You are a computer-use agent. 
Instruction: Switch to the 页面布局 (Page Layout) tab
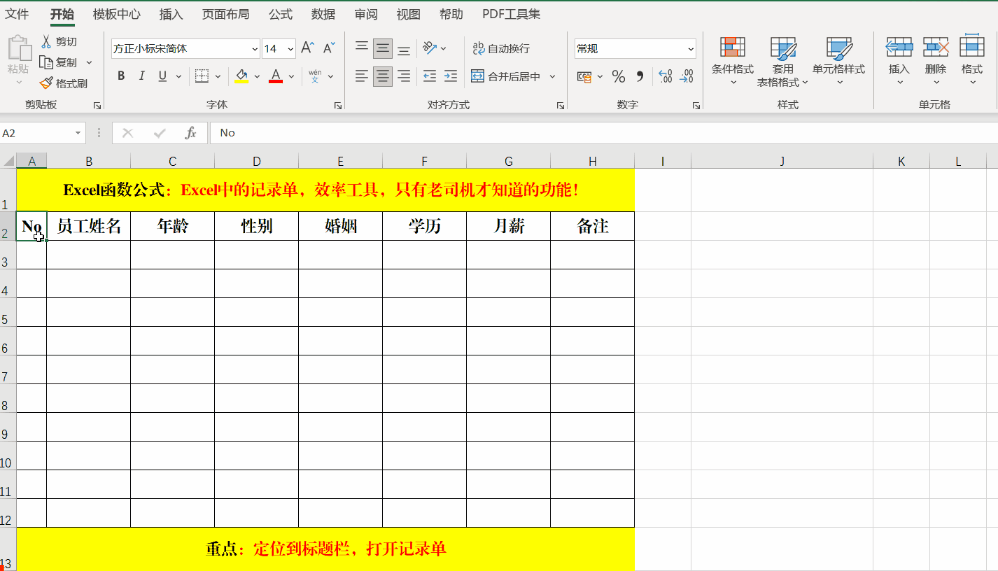click(225, 13)
